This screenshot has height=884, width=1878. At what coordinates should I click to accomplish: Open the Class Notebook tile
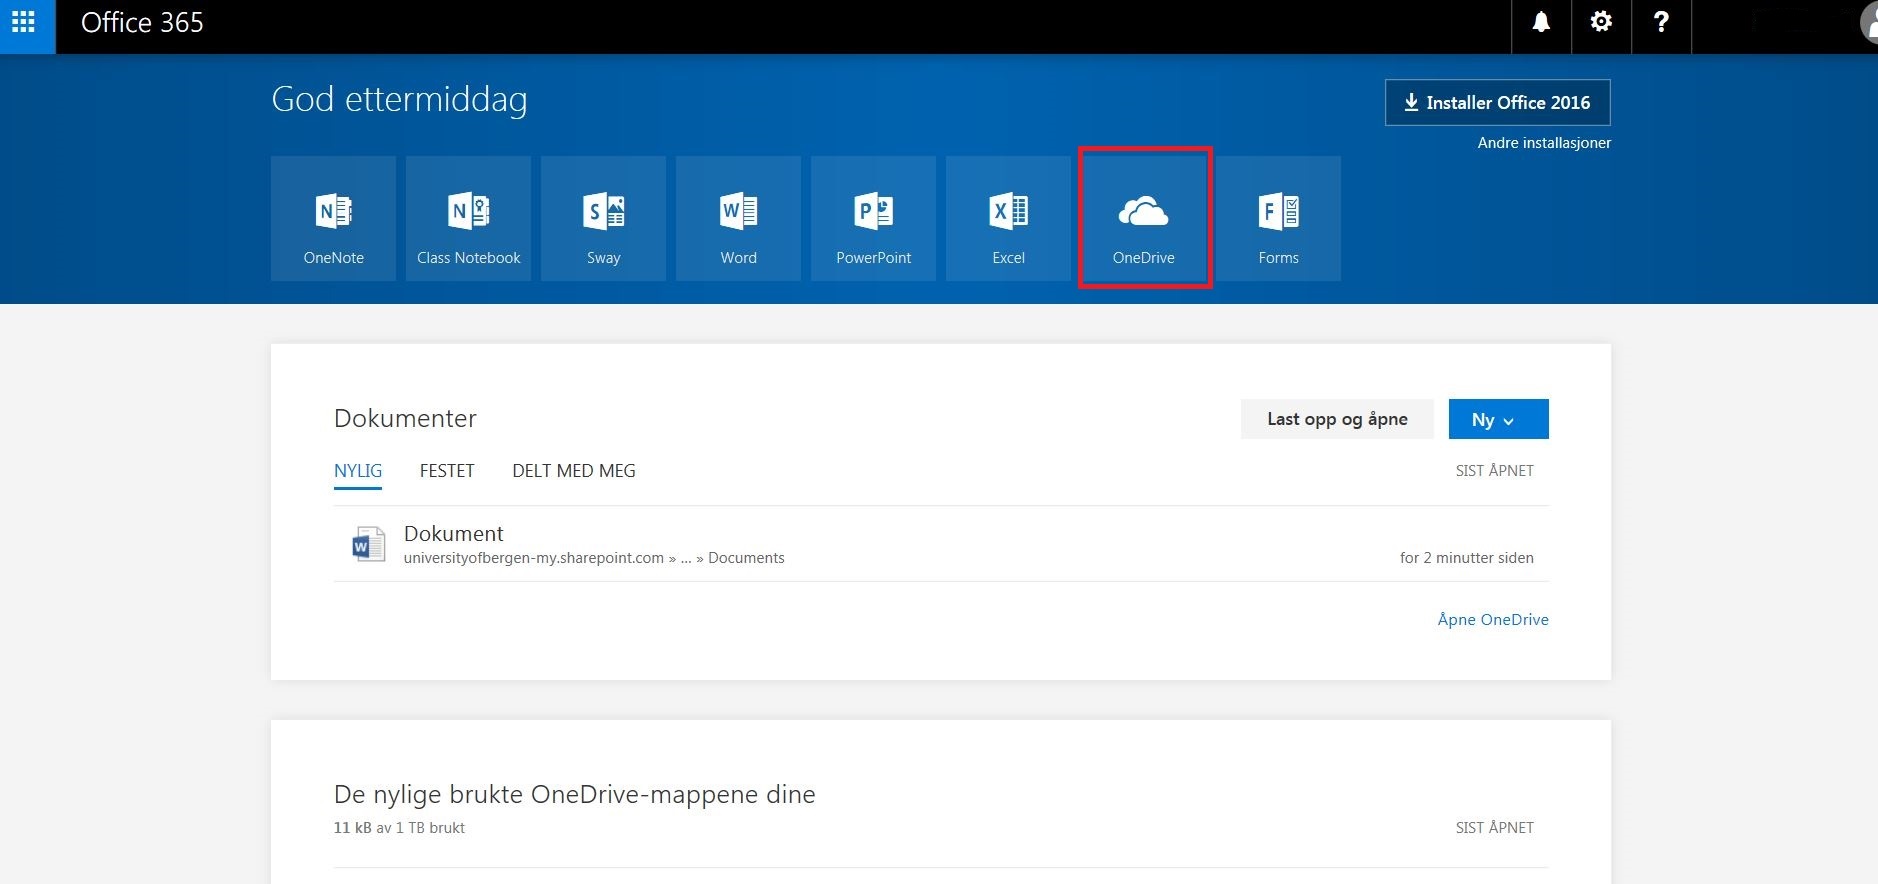pos(468,218)
